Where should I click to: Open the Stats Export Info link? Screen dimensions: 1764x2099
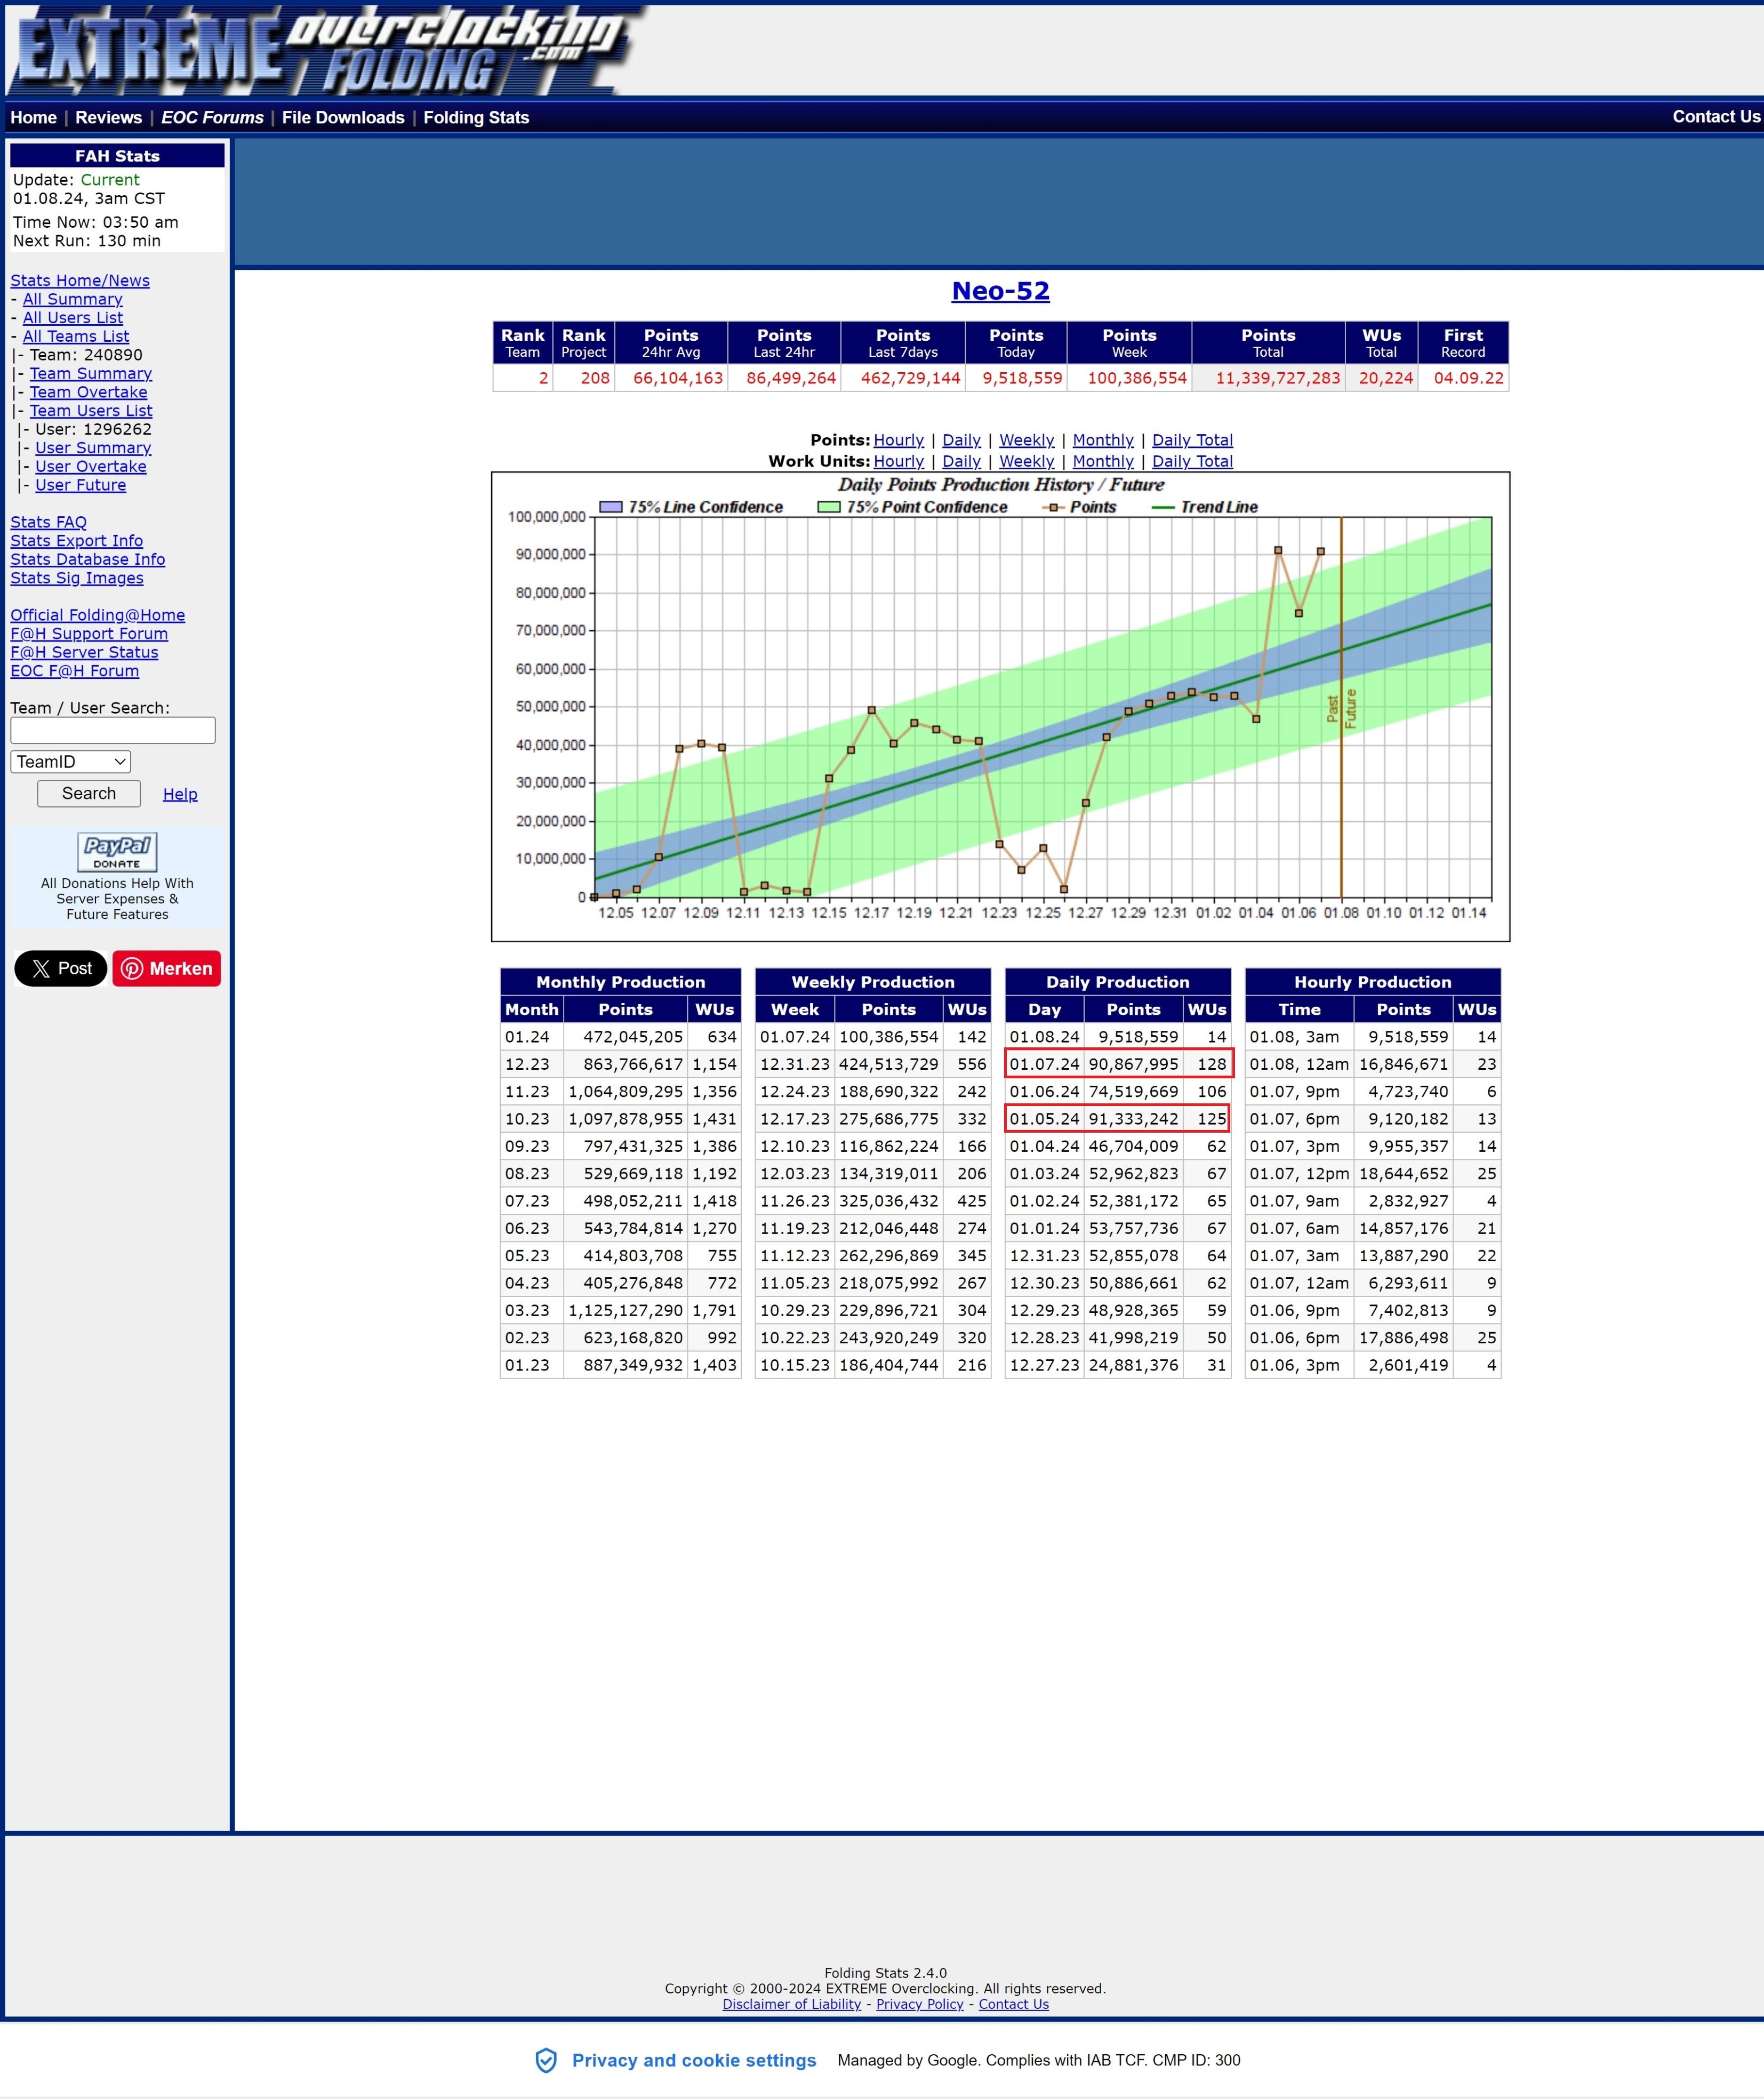pos(77,540)
